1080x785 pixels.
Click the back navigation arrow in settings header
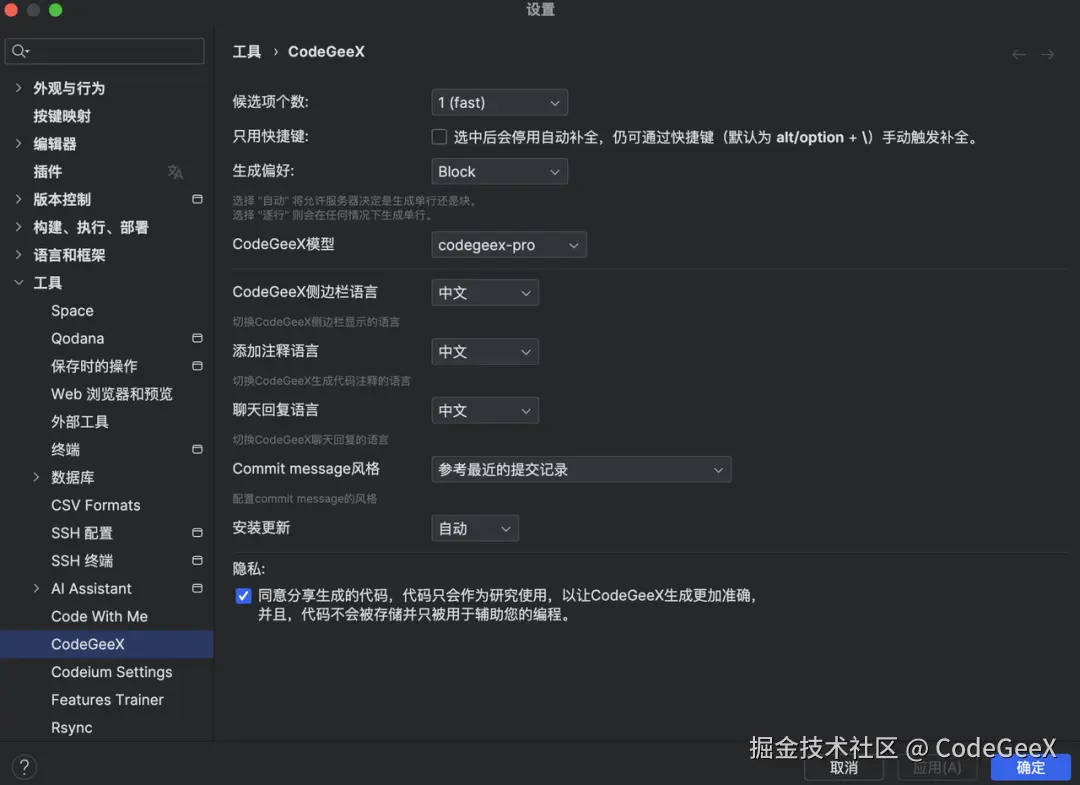point(1017,52)
